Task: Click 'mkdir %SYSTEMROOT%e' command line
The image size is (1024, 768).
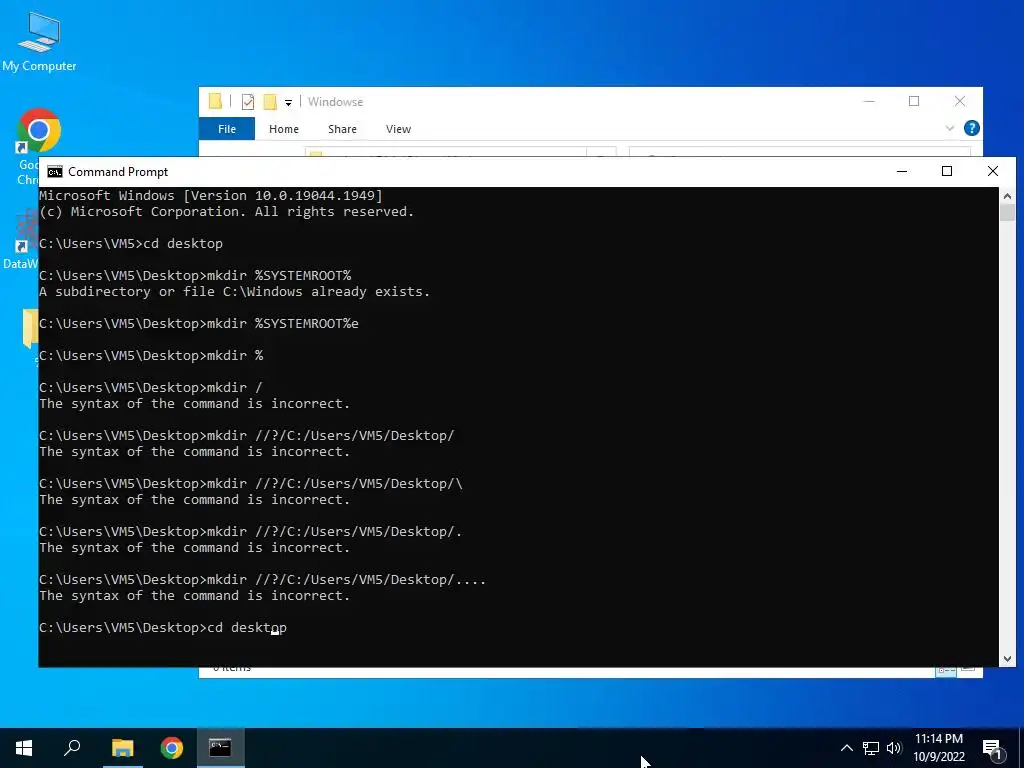Action: [x=283, y=323]
